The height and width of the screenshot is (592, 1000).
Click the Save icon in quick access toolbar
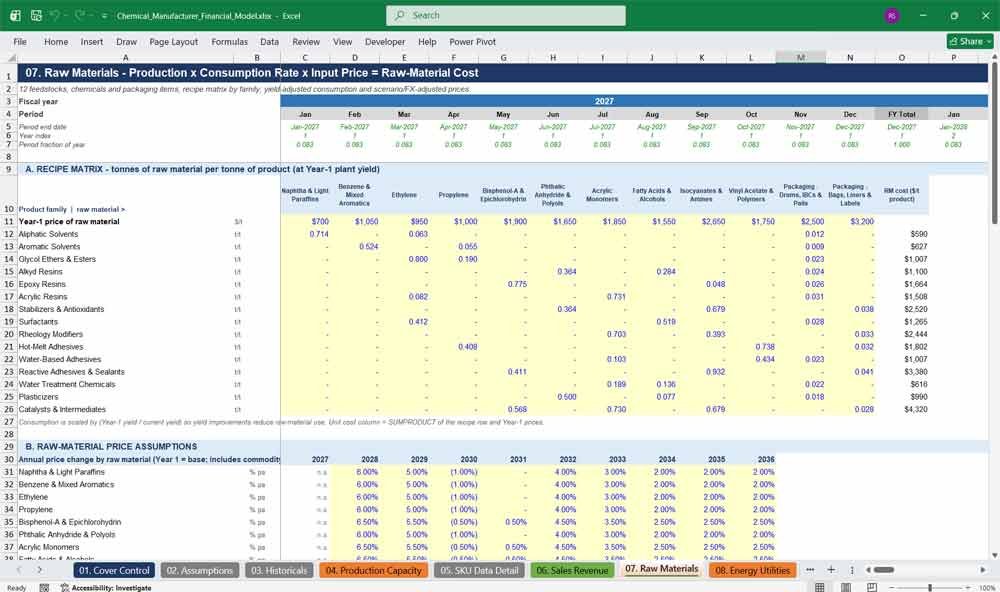(36, 15)
